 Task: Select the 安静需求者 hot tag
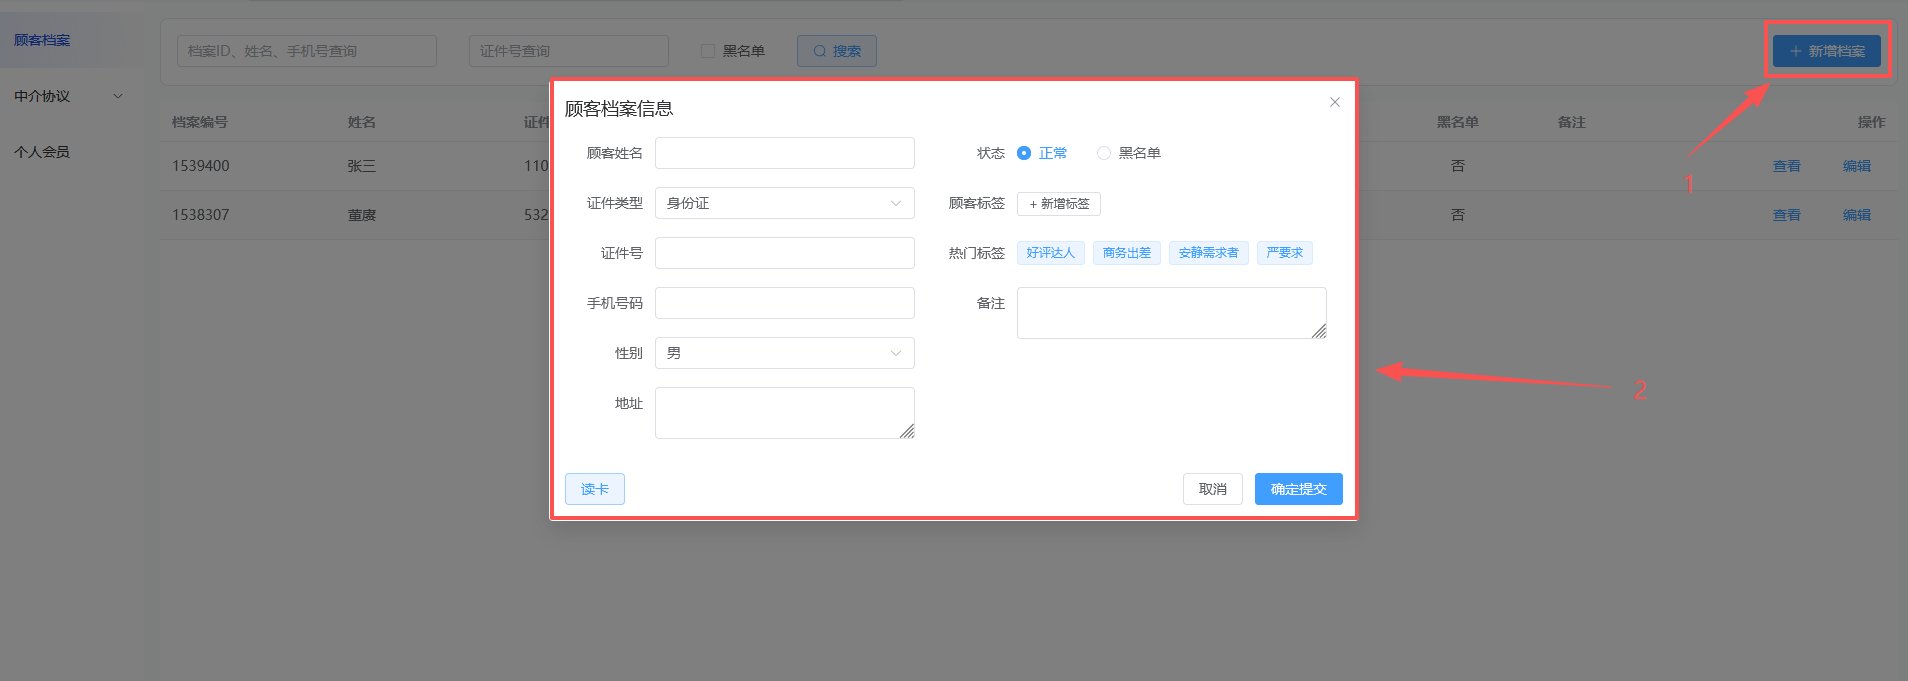[1209, 253]
